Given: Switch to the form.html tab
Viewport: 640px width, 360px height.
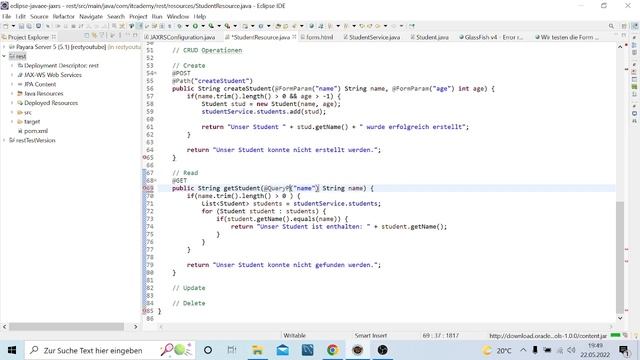Looking at the screenshot, I should (x=317, y=37).
